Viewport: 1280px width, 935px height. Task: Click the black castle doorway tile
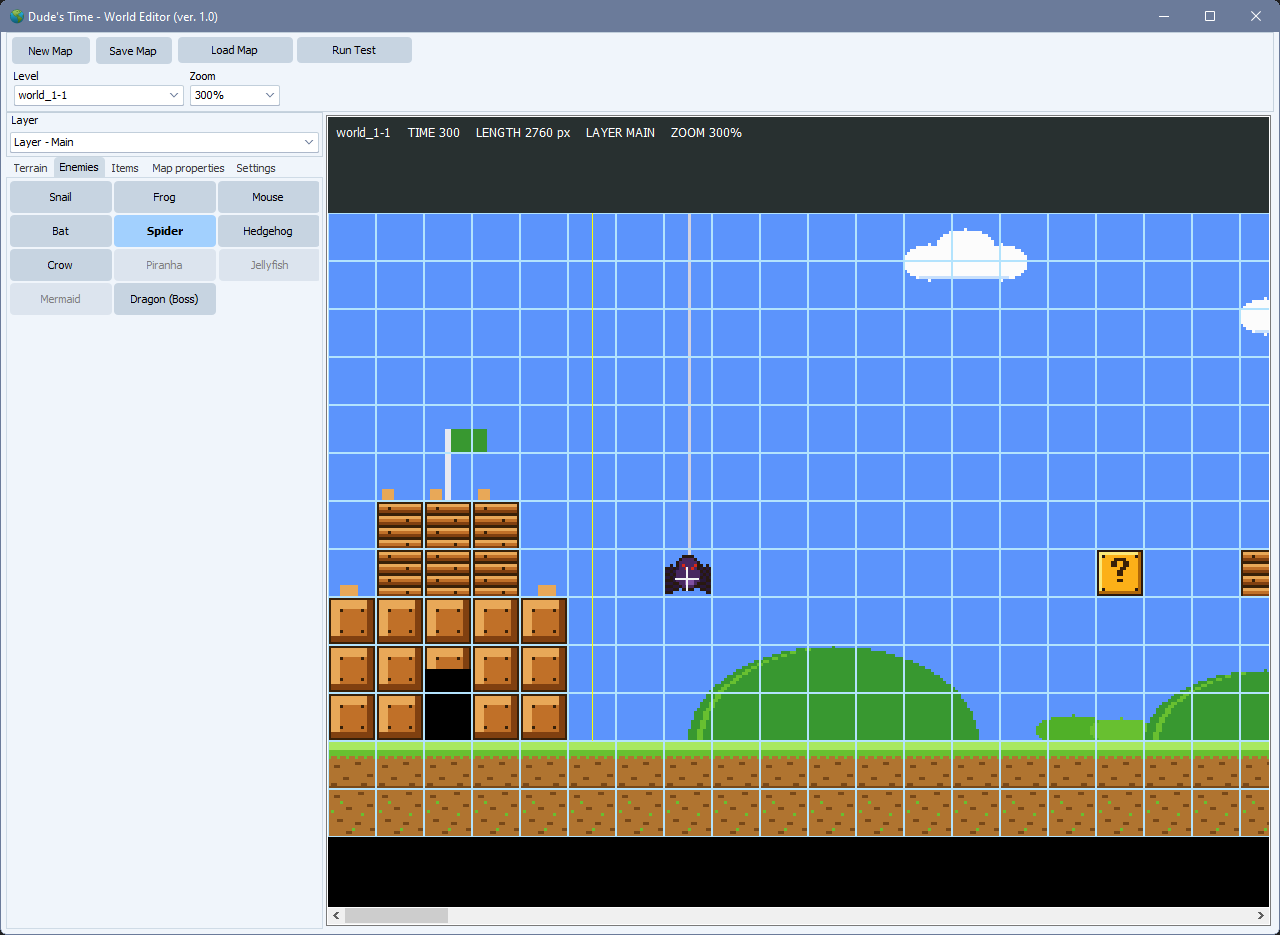[x=448, y=704]
